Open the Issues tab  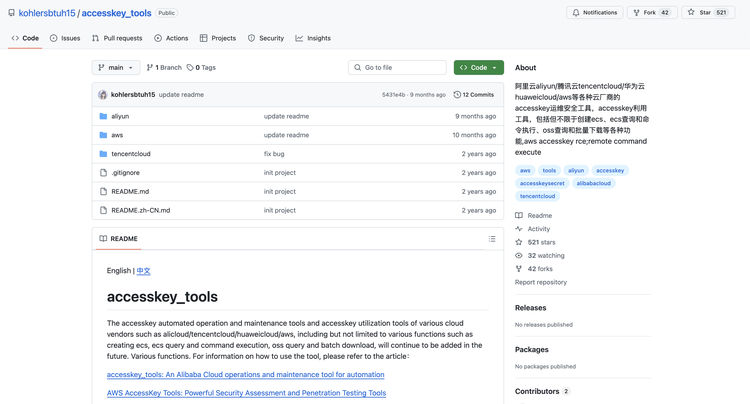[x=65, y=38]
